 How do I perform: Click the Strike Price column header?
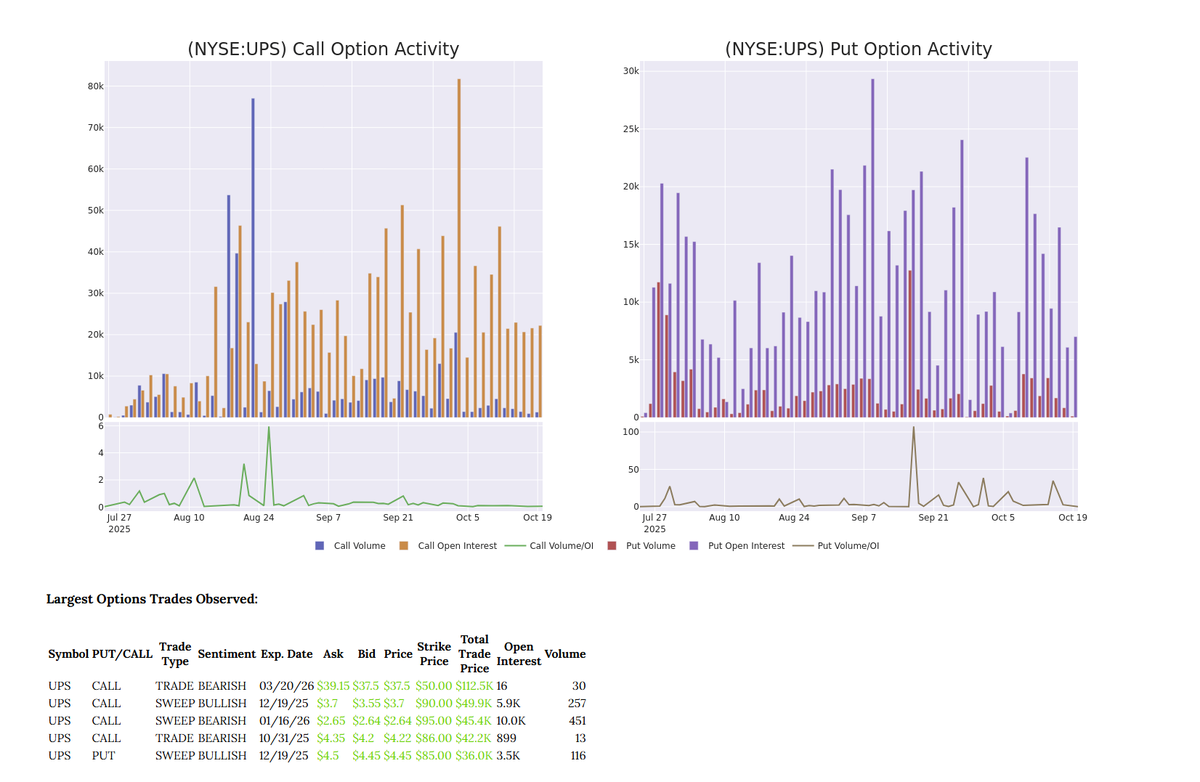tap(434, 654)
